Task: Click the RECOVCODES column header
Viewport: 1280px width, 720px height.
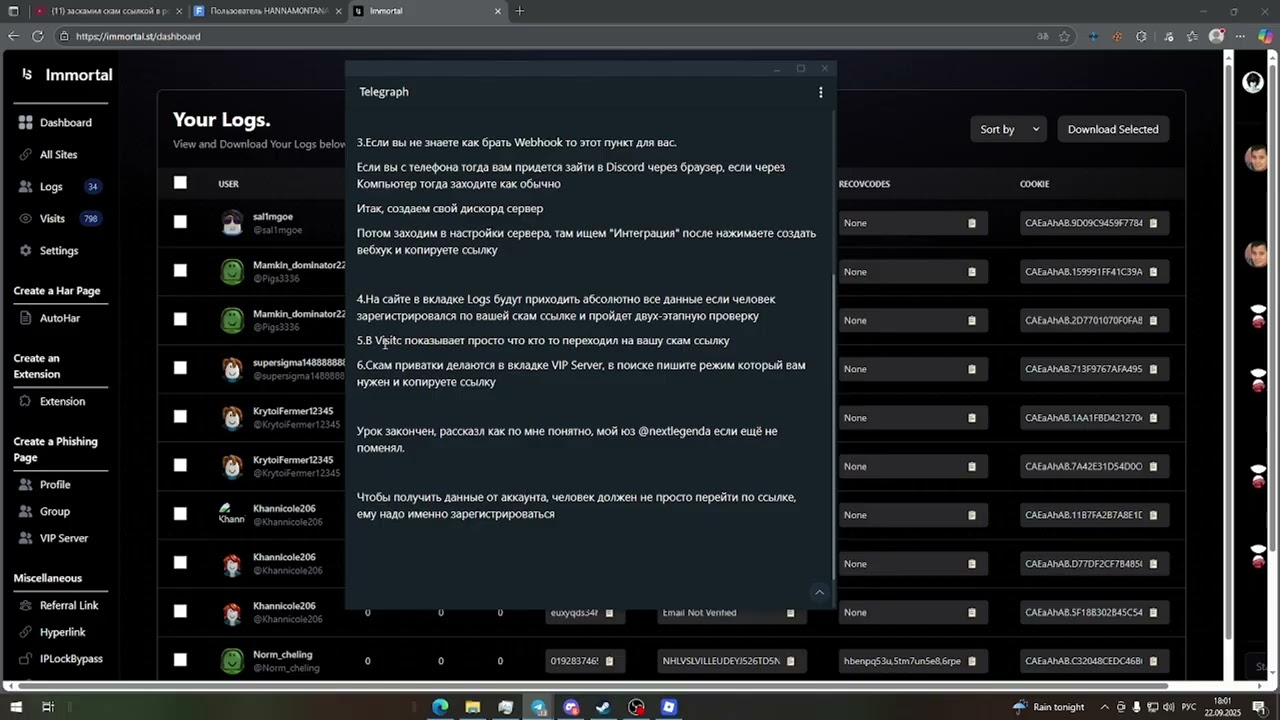Action: [864, 184]
